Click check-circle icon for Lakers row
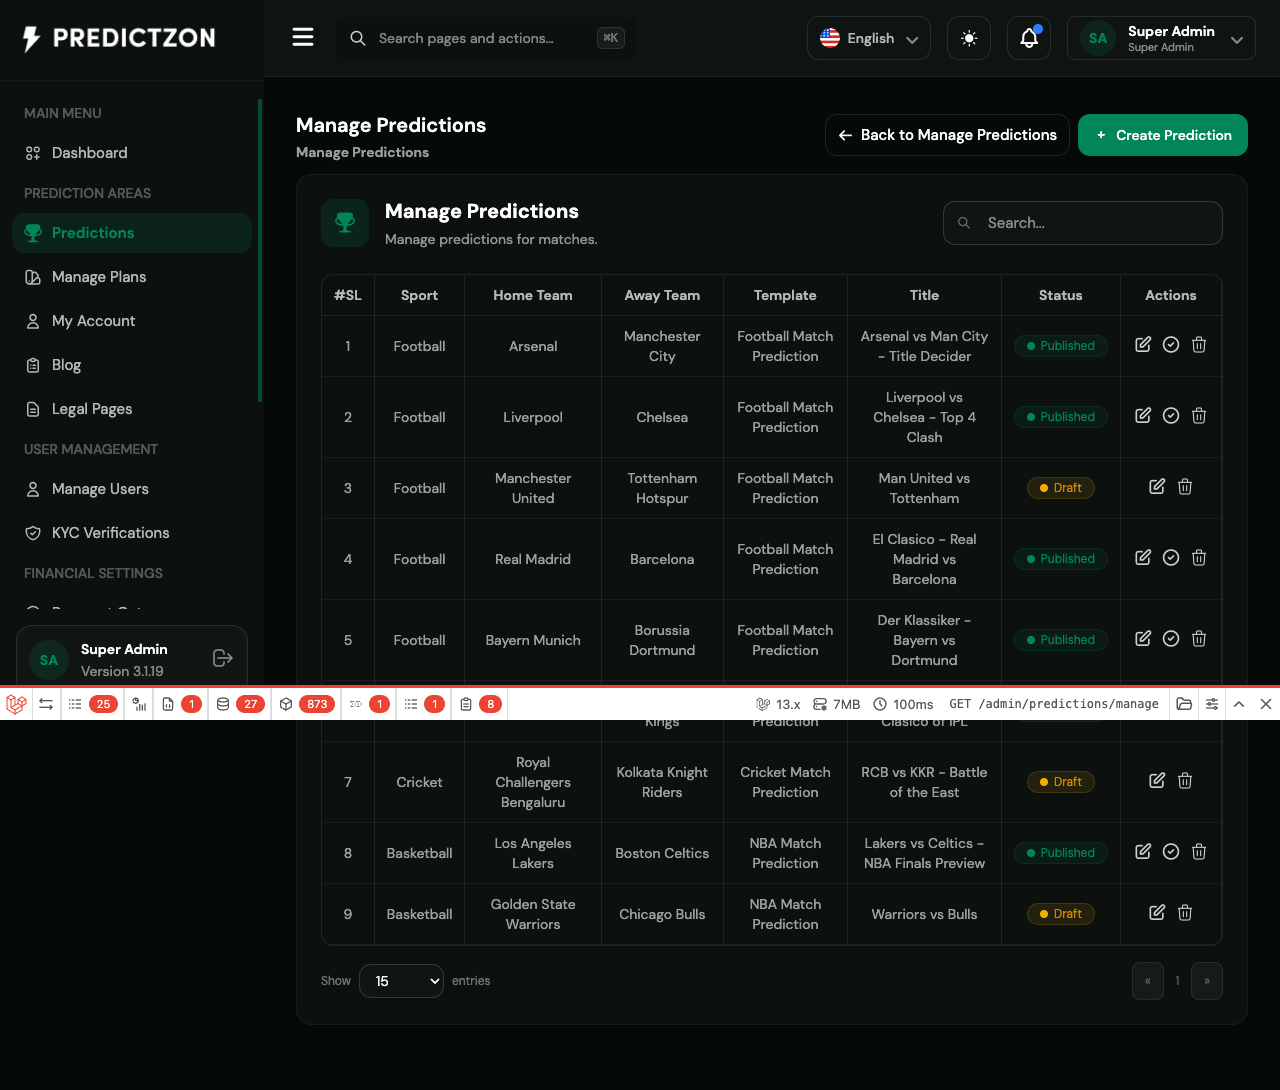The height and width of the screenshot is (1090, 1280). [x=1171, y=852]
